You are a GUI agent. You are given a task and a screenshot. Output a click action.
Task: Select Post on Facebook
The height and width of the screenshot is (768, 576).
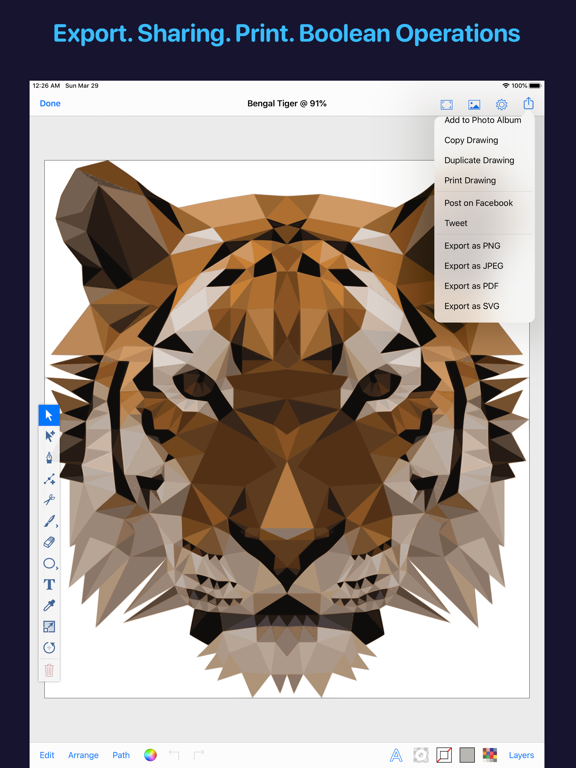click(x=479, y=203)
